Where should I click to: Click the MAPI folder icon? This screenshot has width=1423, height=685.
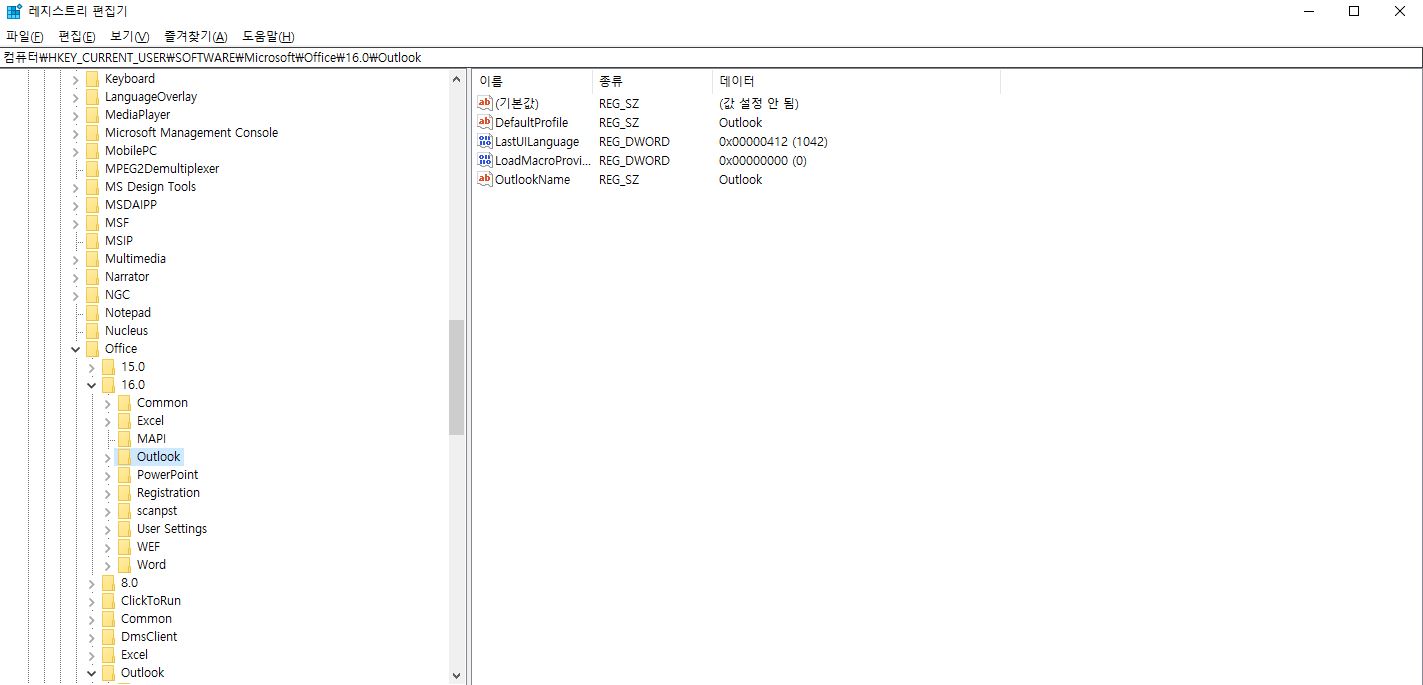click(x=125, y=439)
